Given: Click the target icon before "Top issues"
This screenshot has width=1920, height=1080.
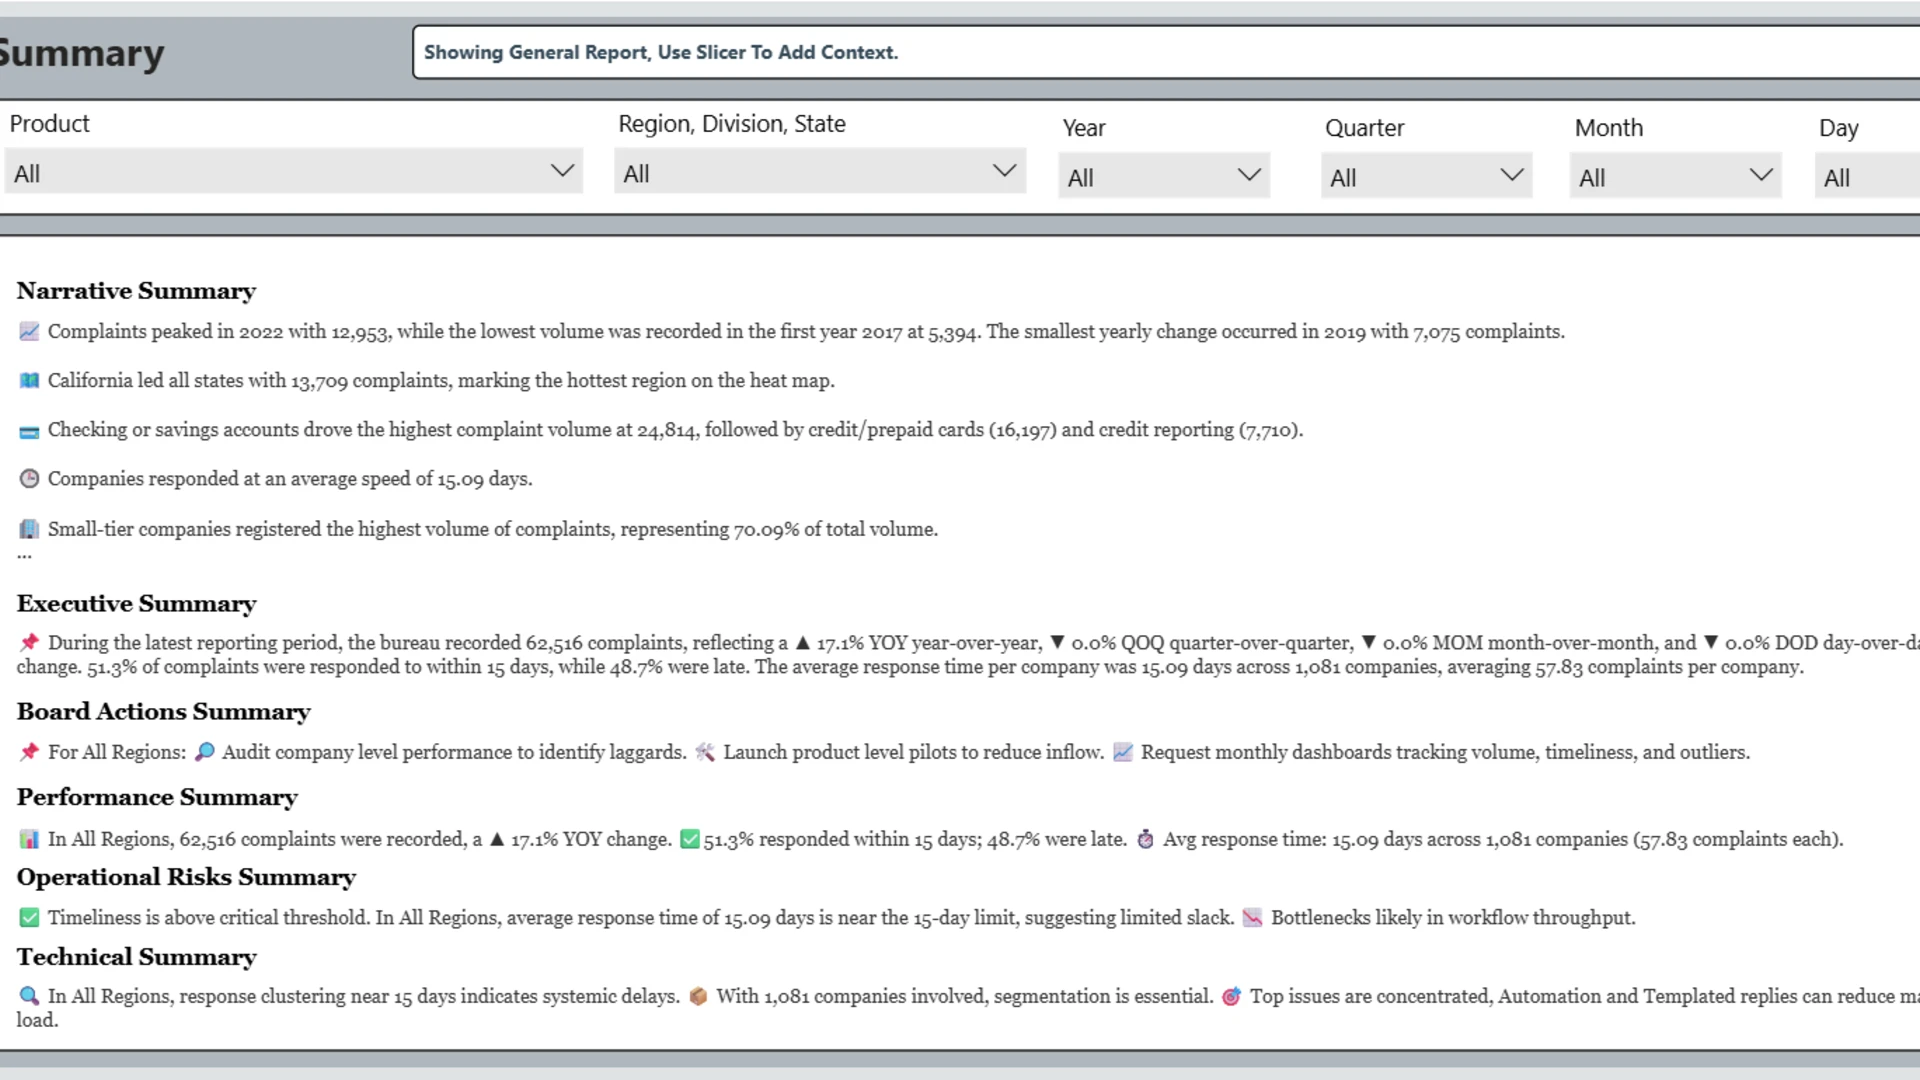Looking at the screenshot, I should click(x=1231, y=996).
